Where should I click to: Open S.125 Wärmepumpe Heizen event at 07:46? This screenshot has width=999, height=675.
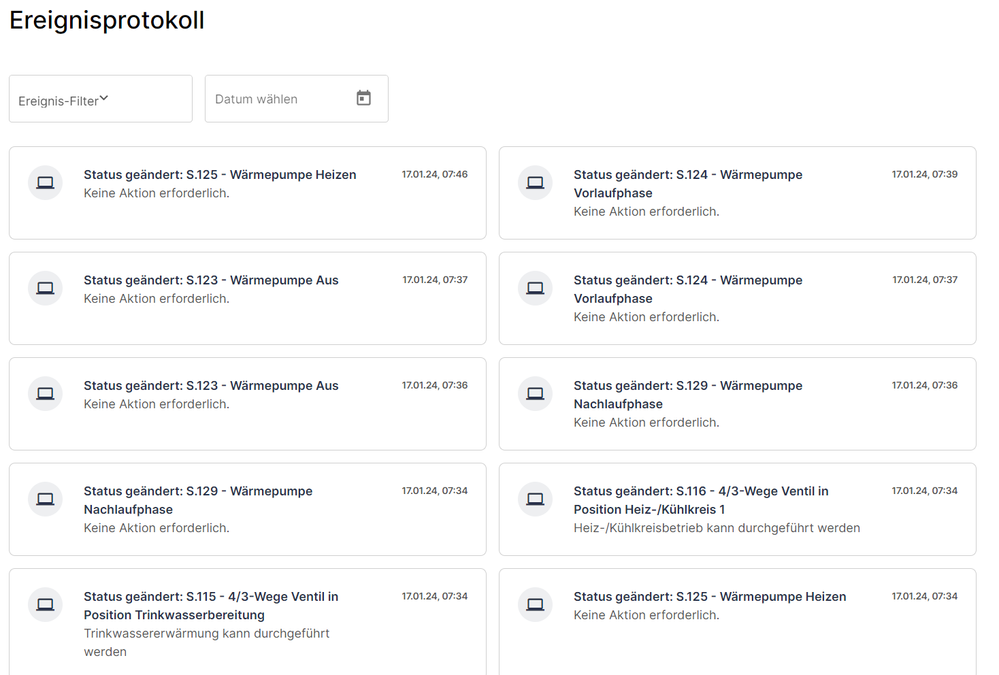pos(220,175)
